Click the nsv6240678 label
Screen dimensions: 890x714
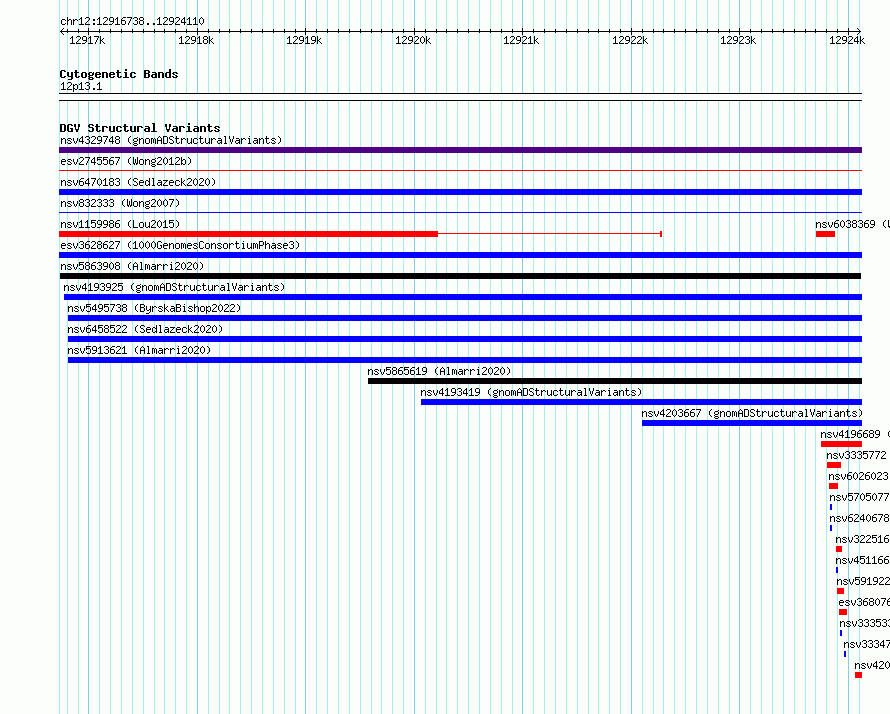(859, 518)
